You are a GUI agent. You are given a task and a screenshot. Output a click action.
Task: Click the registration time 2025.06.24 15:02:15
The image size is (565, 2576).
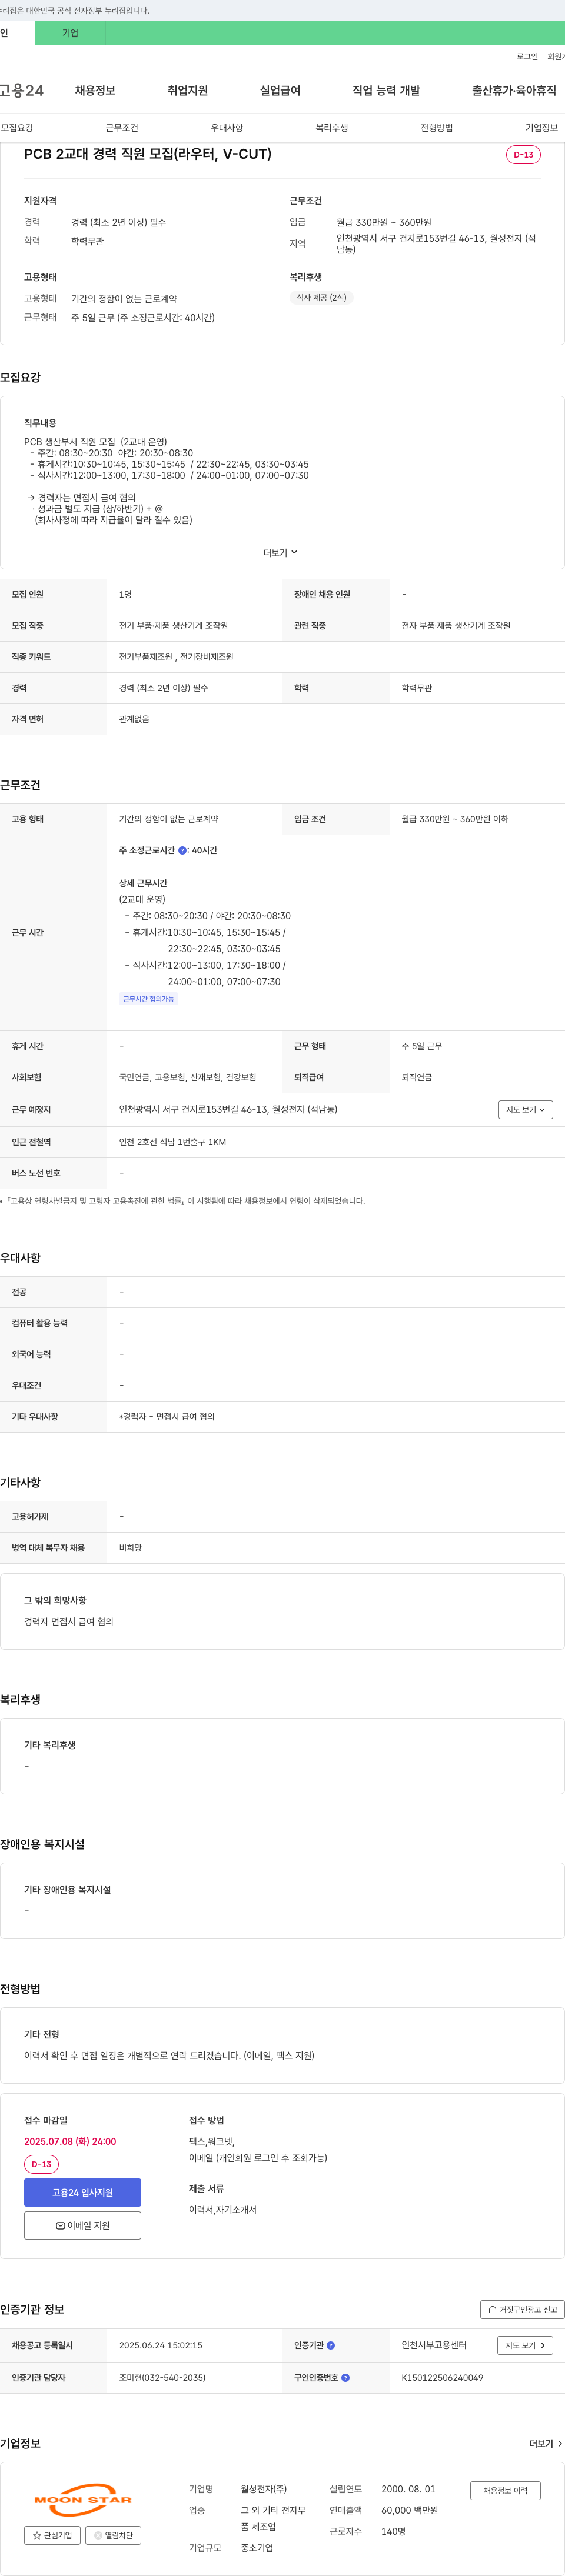pyautogui.click(x=161, y=2345)
